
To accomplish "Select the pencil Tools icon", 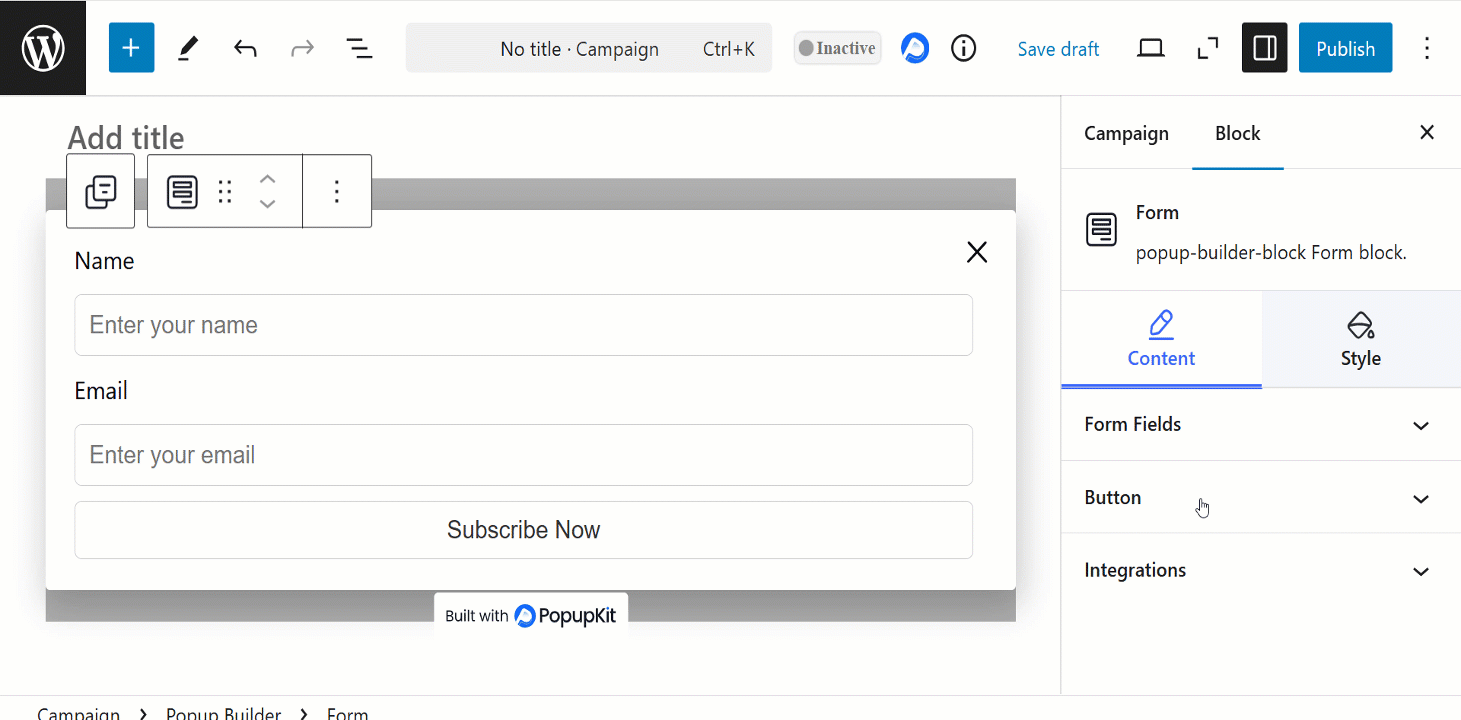I will (188, 48).
